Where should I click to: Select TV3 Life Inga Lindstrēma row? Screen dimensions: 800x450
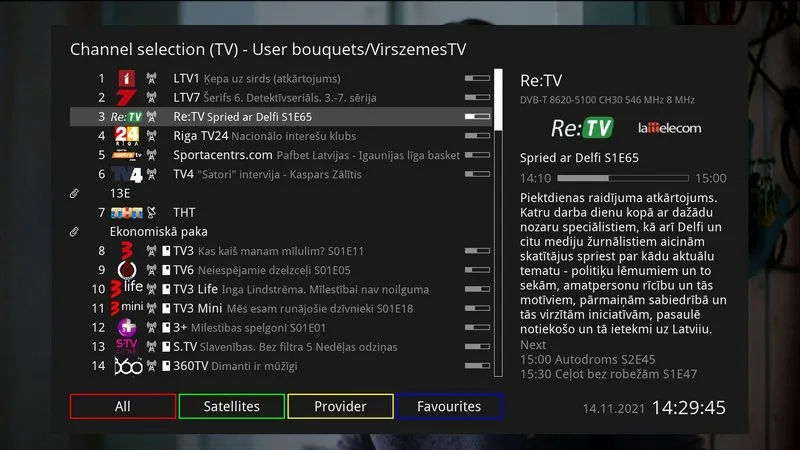point(281,289)
